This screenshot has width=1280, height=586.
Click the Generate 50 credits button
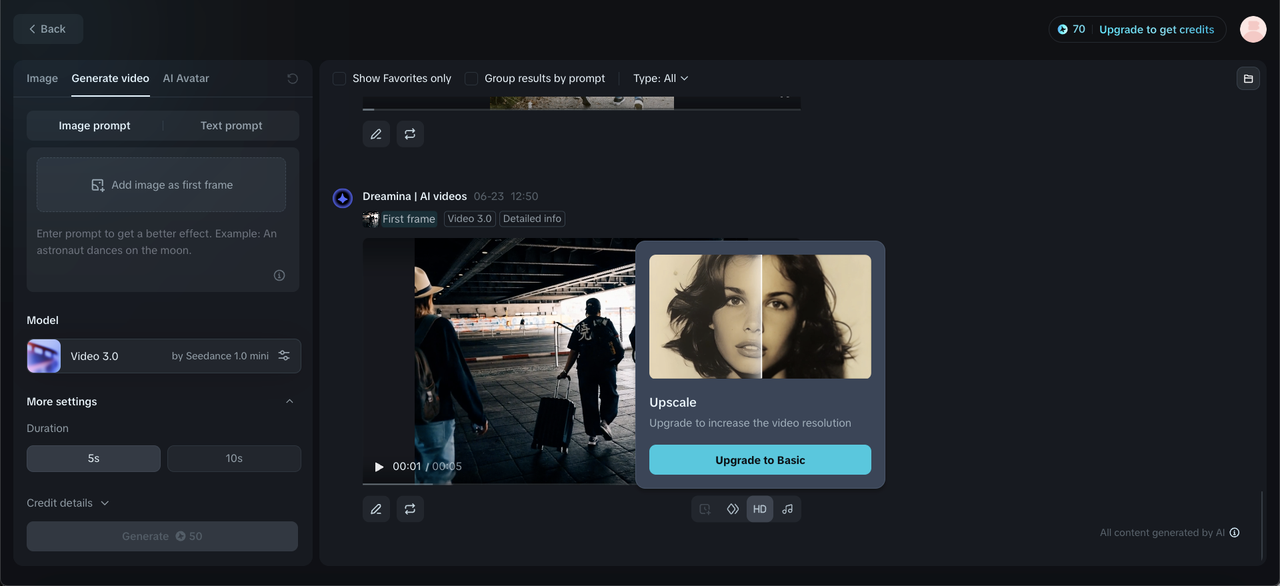pos(162,536)
